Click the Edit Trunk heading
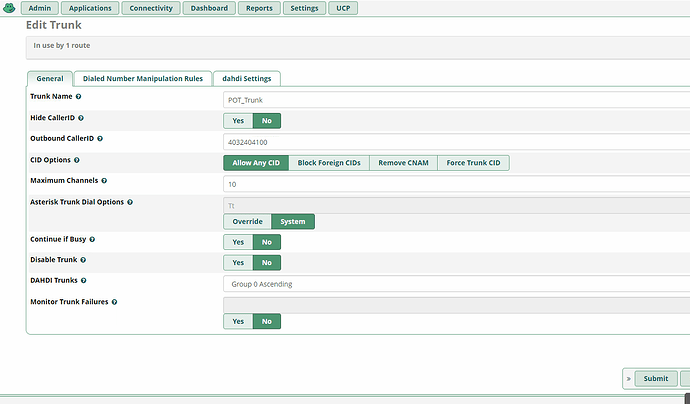The width and height of the screenshot is (690, 404). coord(54,25)
